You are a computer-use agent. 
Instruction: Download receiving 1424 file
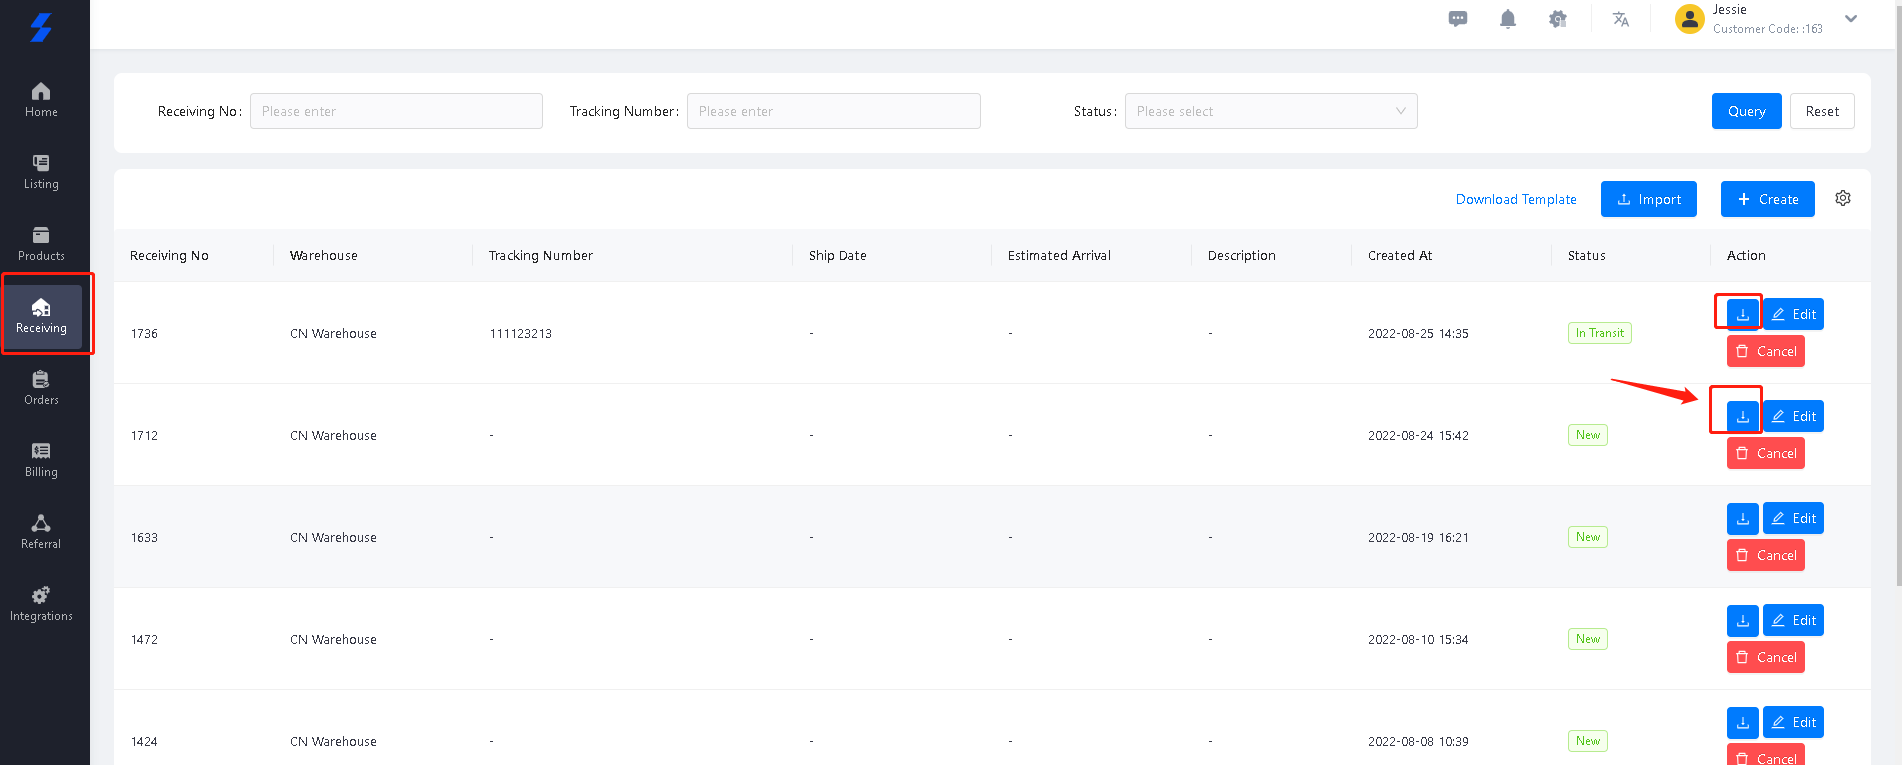[1743, 722]
